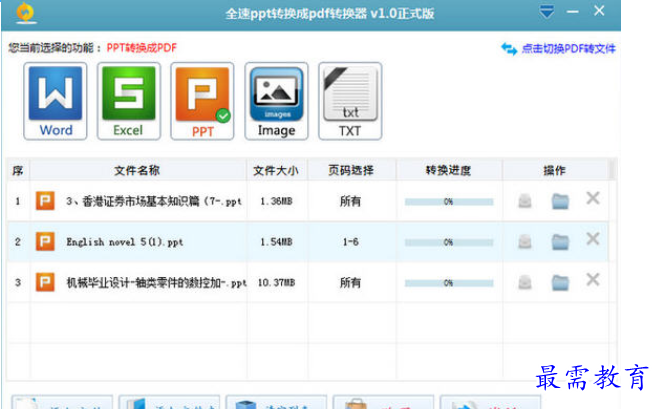
Task: Click the 页码选择 column header
Action: (x=351, y=170)
